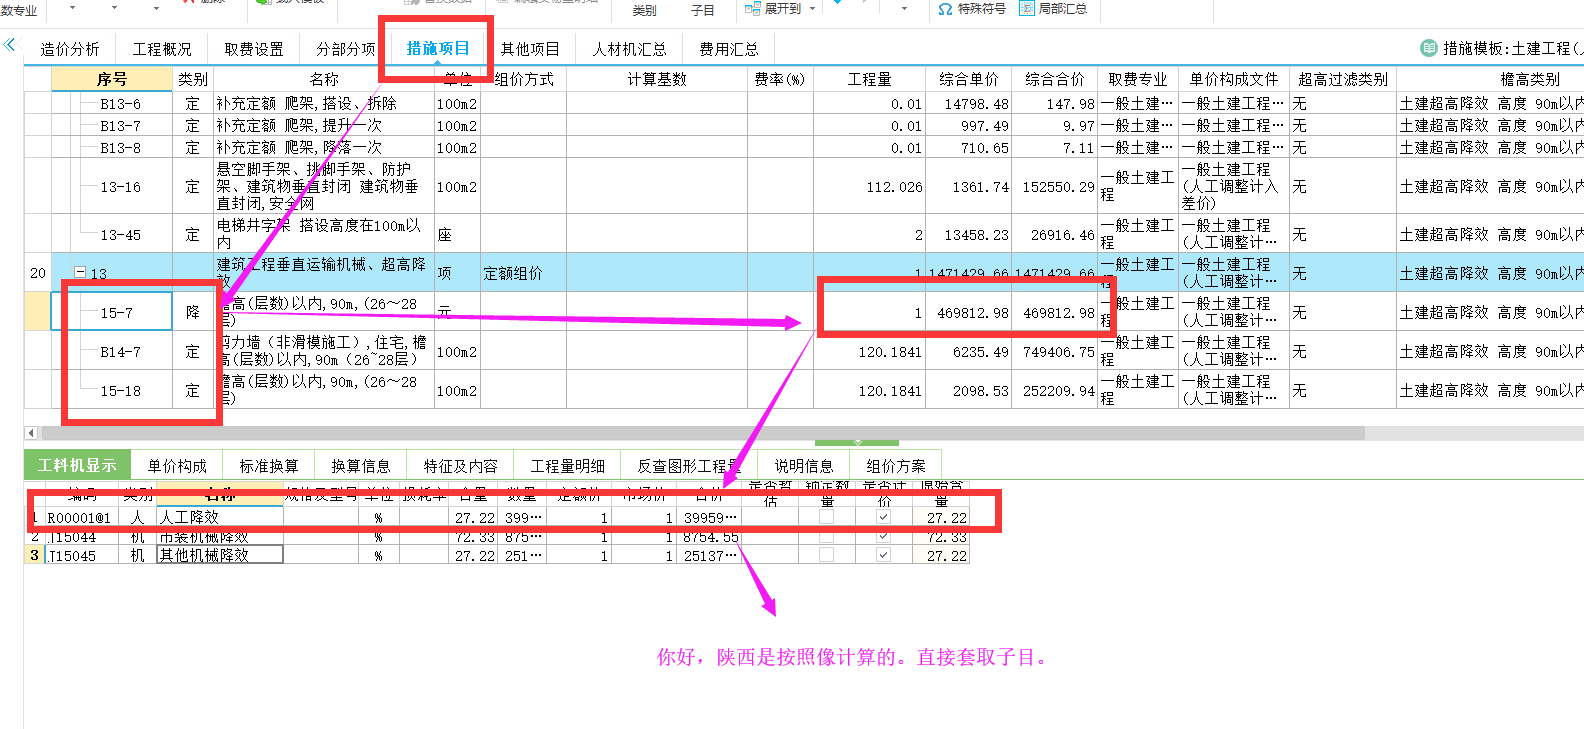Screen dimensions: 1584x729
Task: Click the 469812.98 综合单价 cell
Action: pos(968,313)
